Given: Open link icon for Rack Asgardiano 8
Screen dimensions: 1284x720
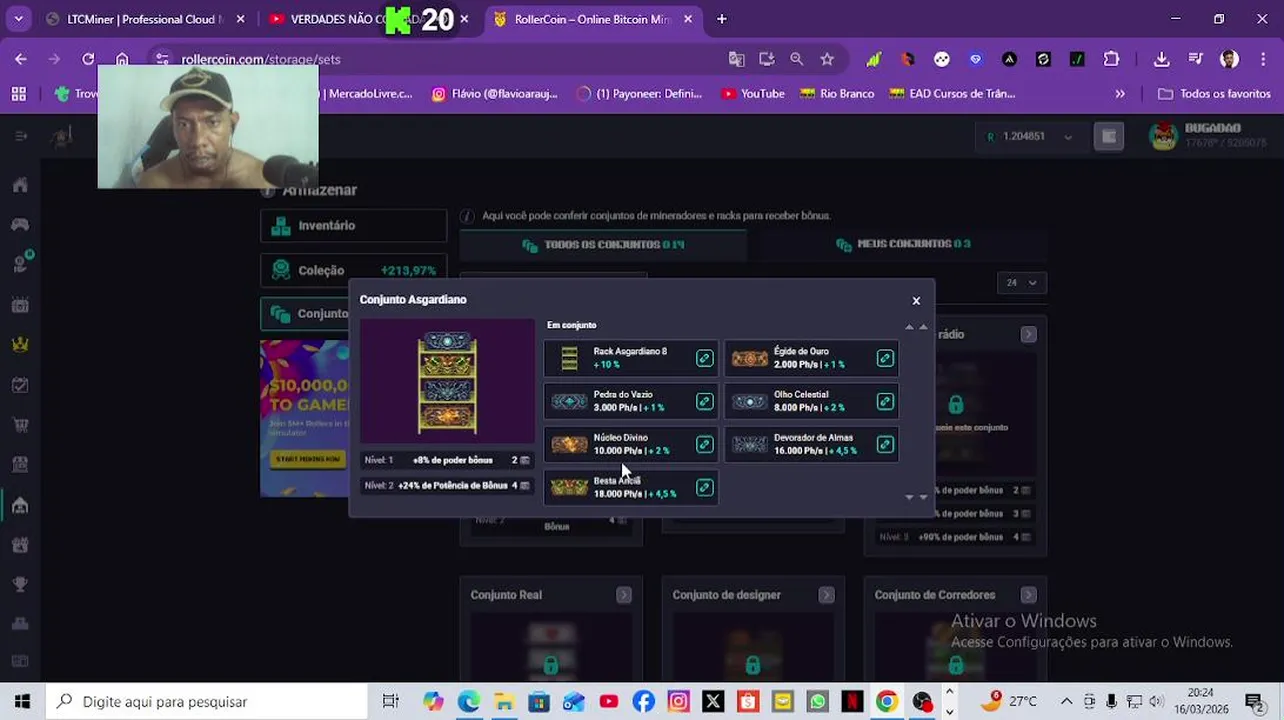Looking at the screenshot, I should [704, 358].
